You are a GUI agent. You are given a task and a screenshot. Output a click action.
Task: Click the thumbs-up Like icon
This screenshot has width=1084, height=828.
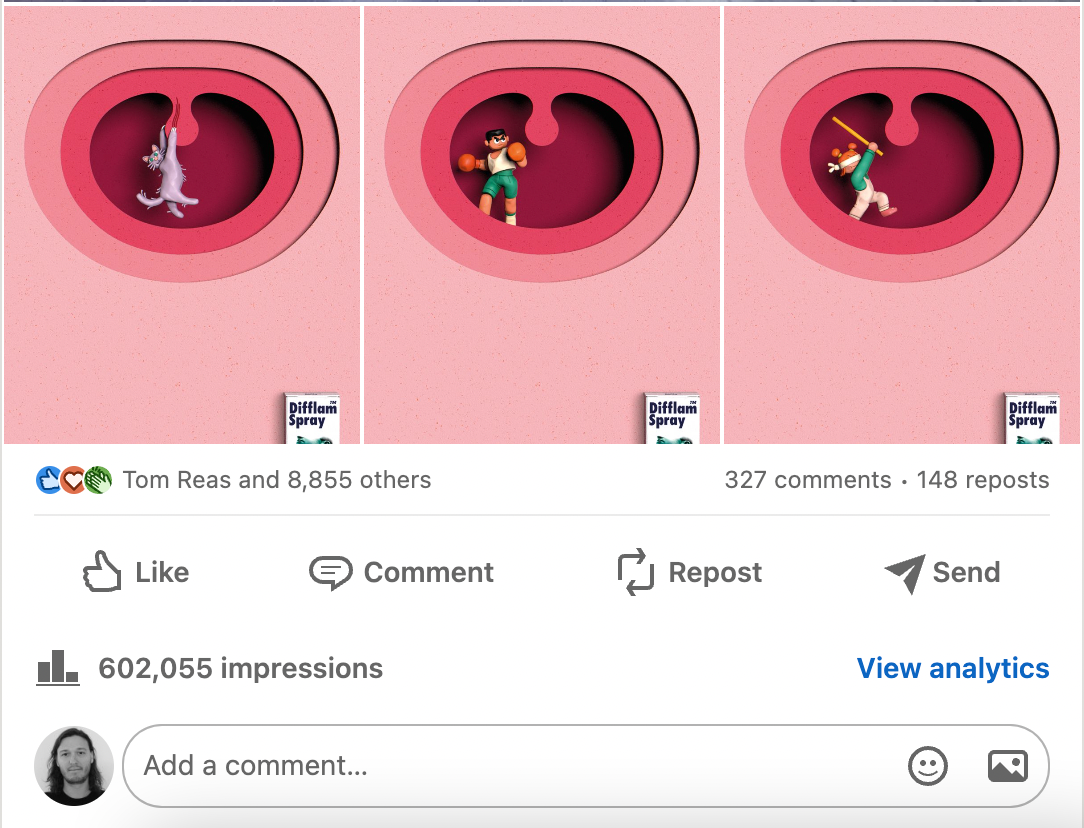point(102,572)
